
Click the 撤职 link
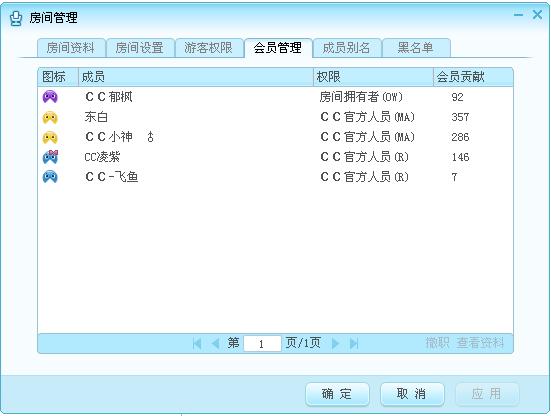437,343
